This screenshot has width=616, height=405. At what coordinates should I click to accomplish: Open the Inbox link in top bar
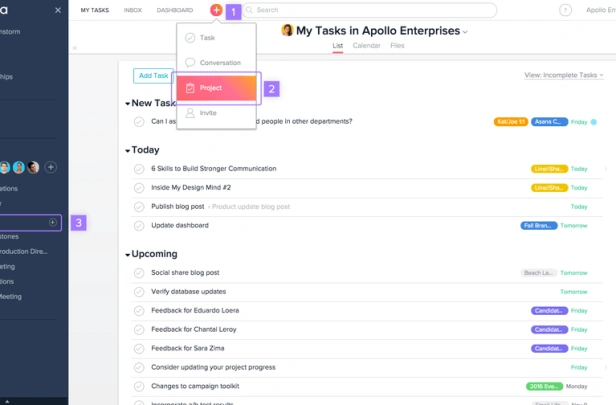tap(132, 10)
